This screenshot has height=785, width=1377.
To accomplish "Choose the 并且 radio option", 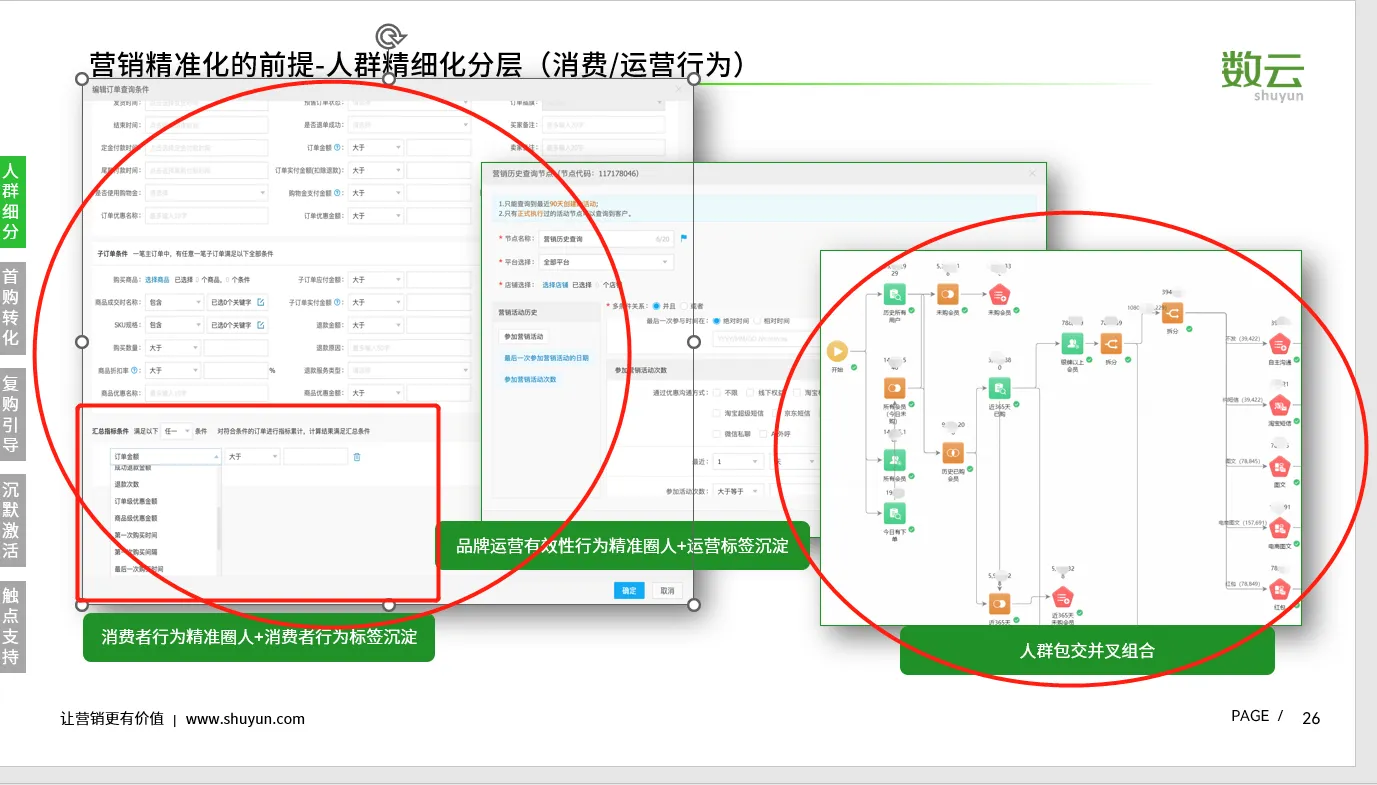I will 657,306.
